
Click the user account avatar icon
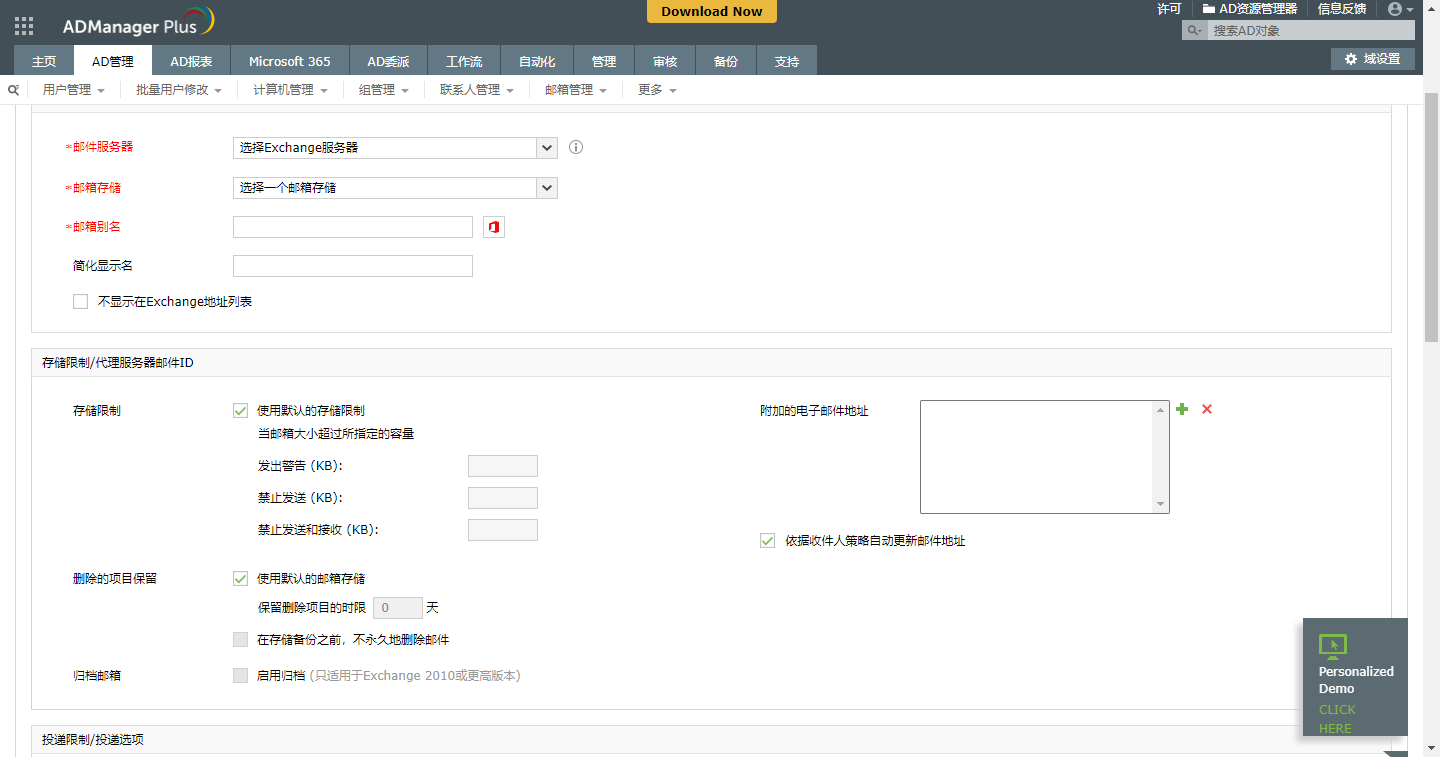1395,9
